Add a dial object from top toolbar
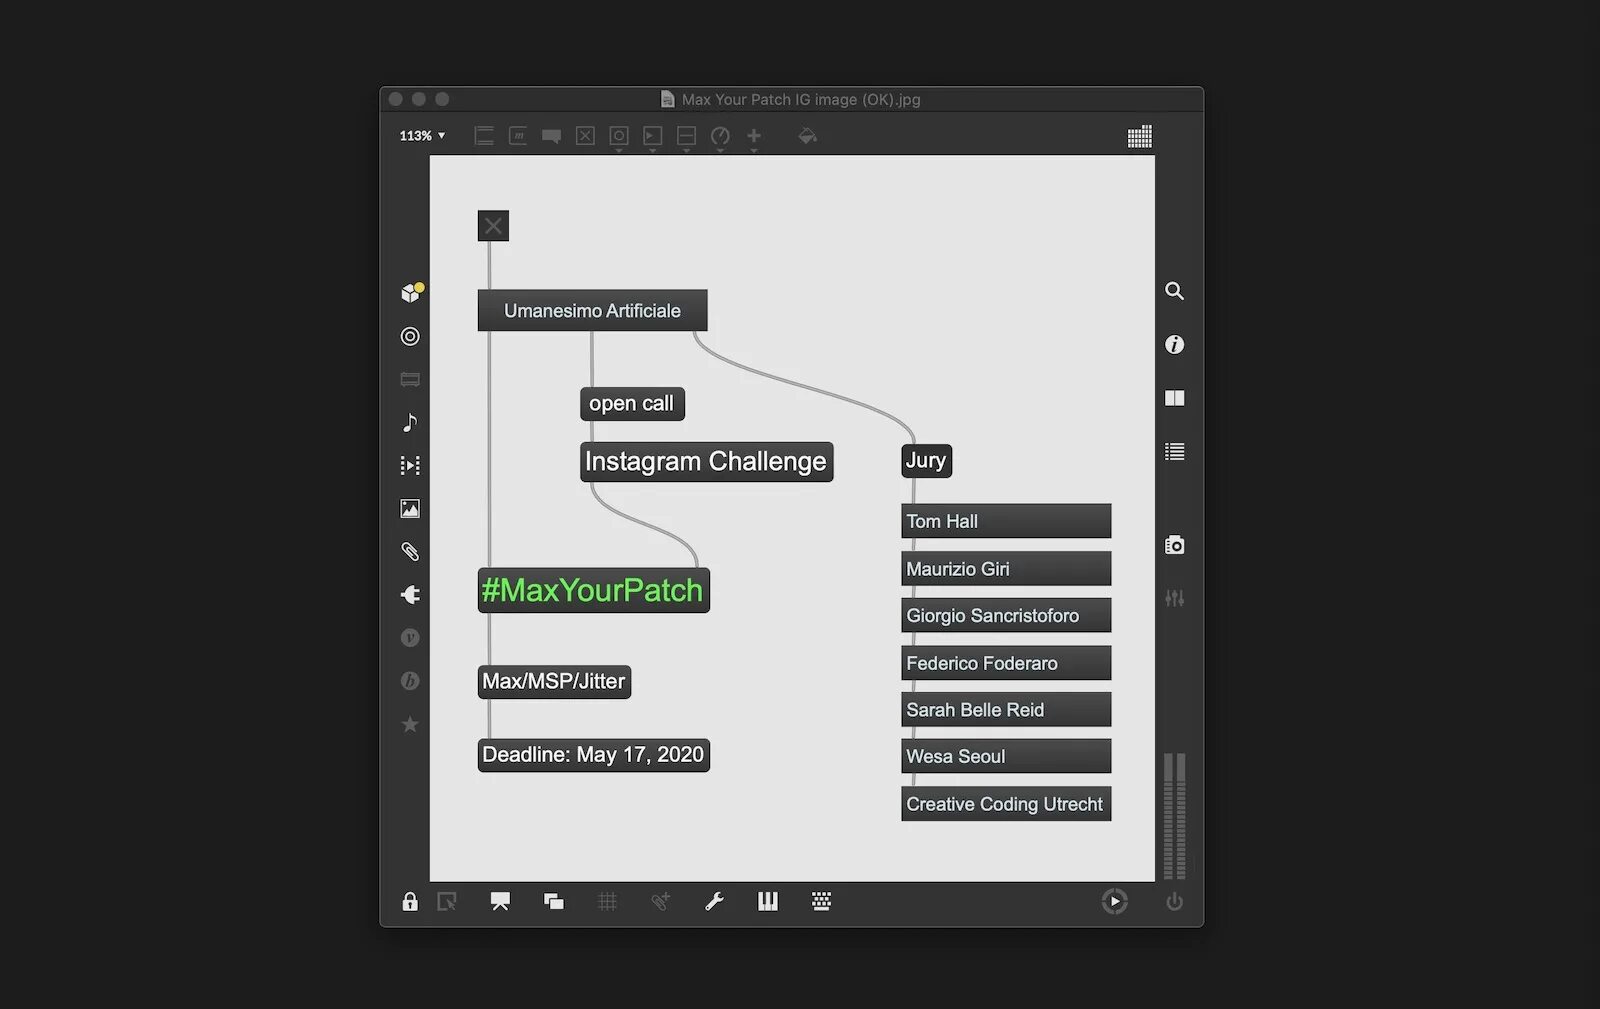 click(x=720, y=136)
